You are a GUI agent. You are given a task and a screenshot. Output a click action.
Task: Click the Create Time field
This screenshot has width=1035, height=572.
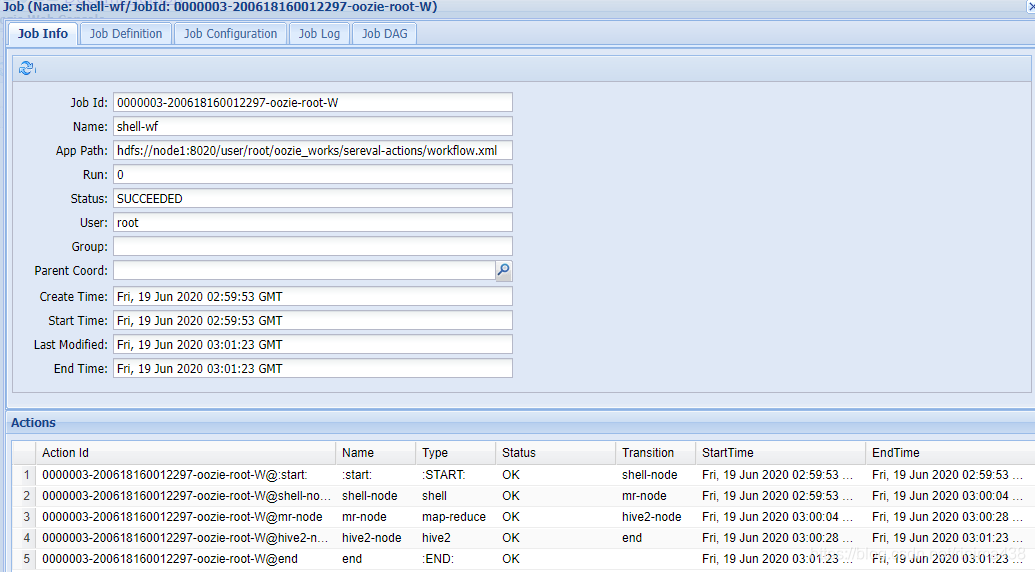click(x=313, y=297)
